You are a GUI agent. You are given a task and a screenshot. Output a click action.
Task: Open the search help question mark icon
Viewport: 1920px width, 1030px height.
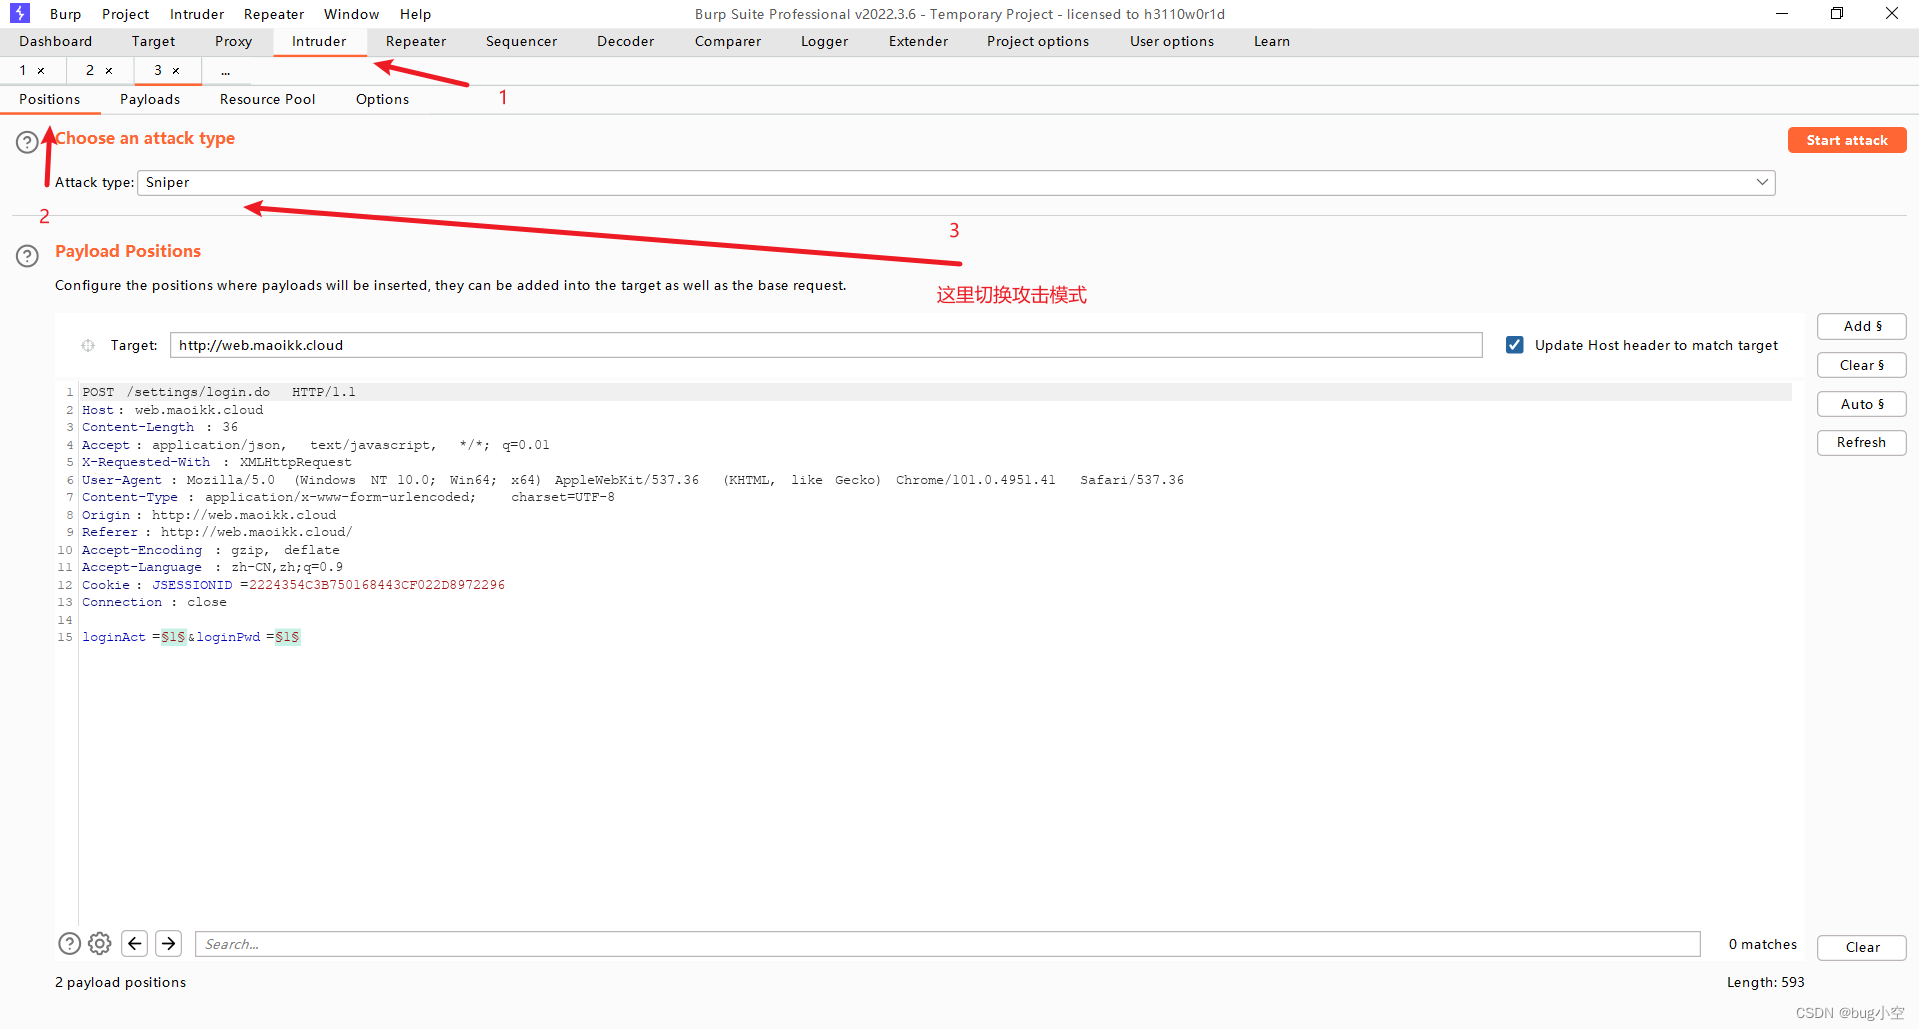click(x=69, y=943)
